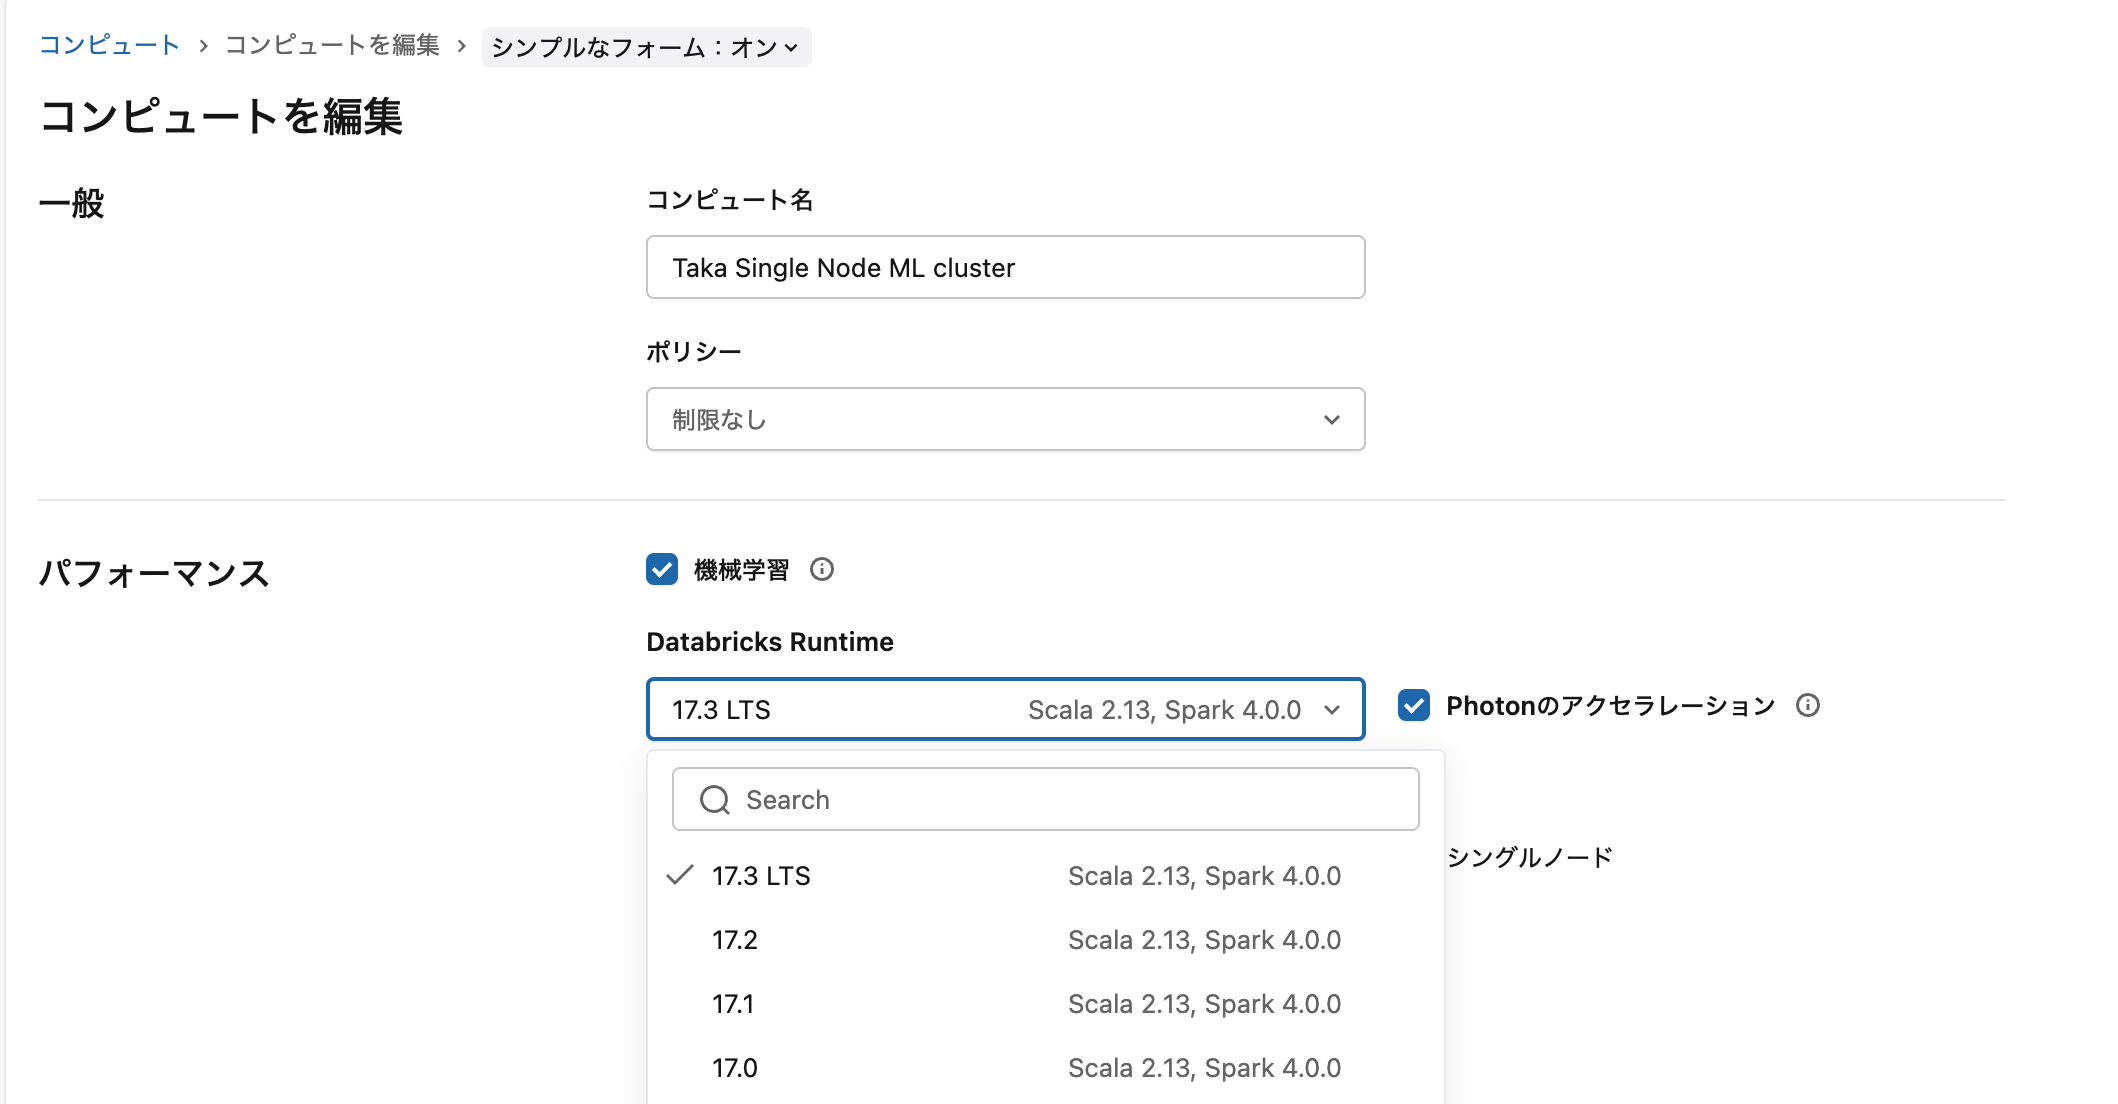Collapse the Databricks Runtime 17.3 LTS dropdown
The width and height of the screenshot is (2118, 1104).
[x=1005, y=710]
